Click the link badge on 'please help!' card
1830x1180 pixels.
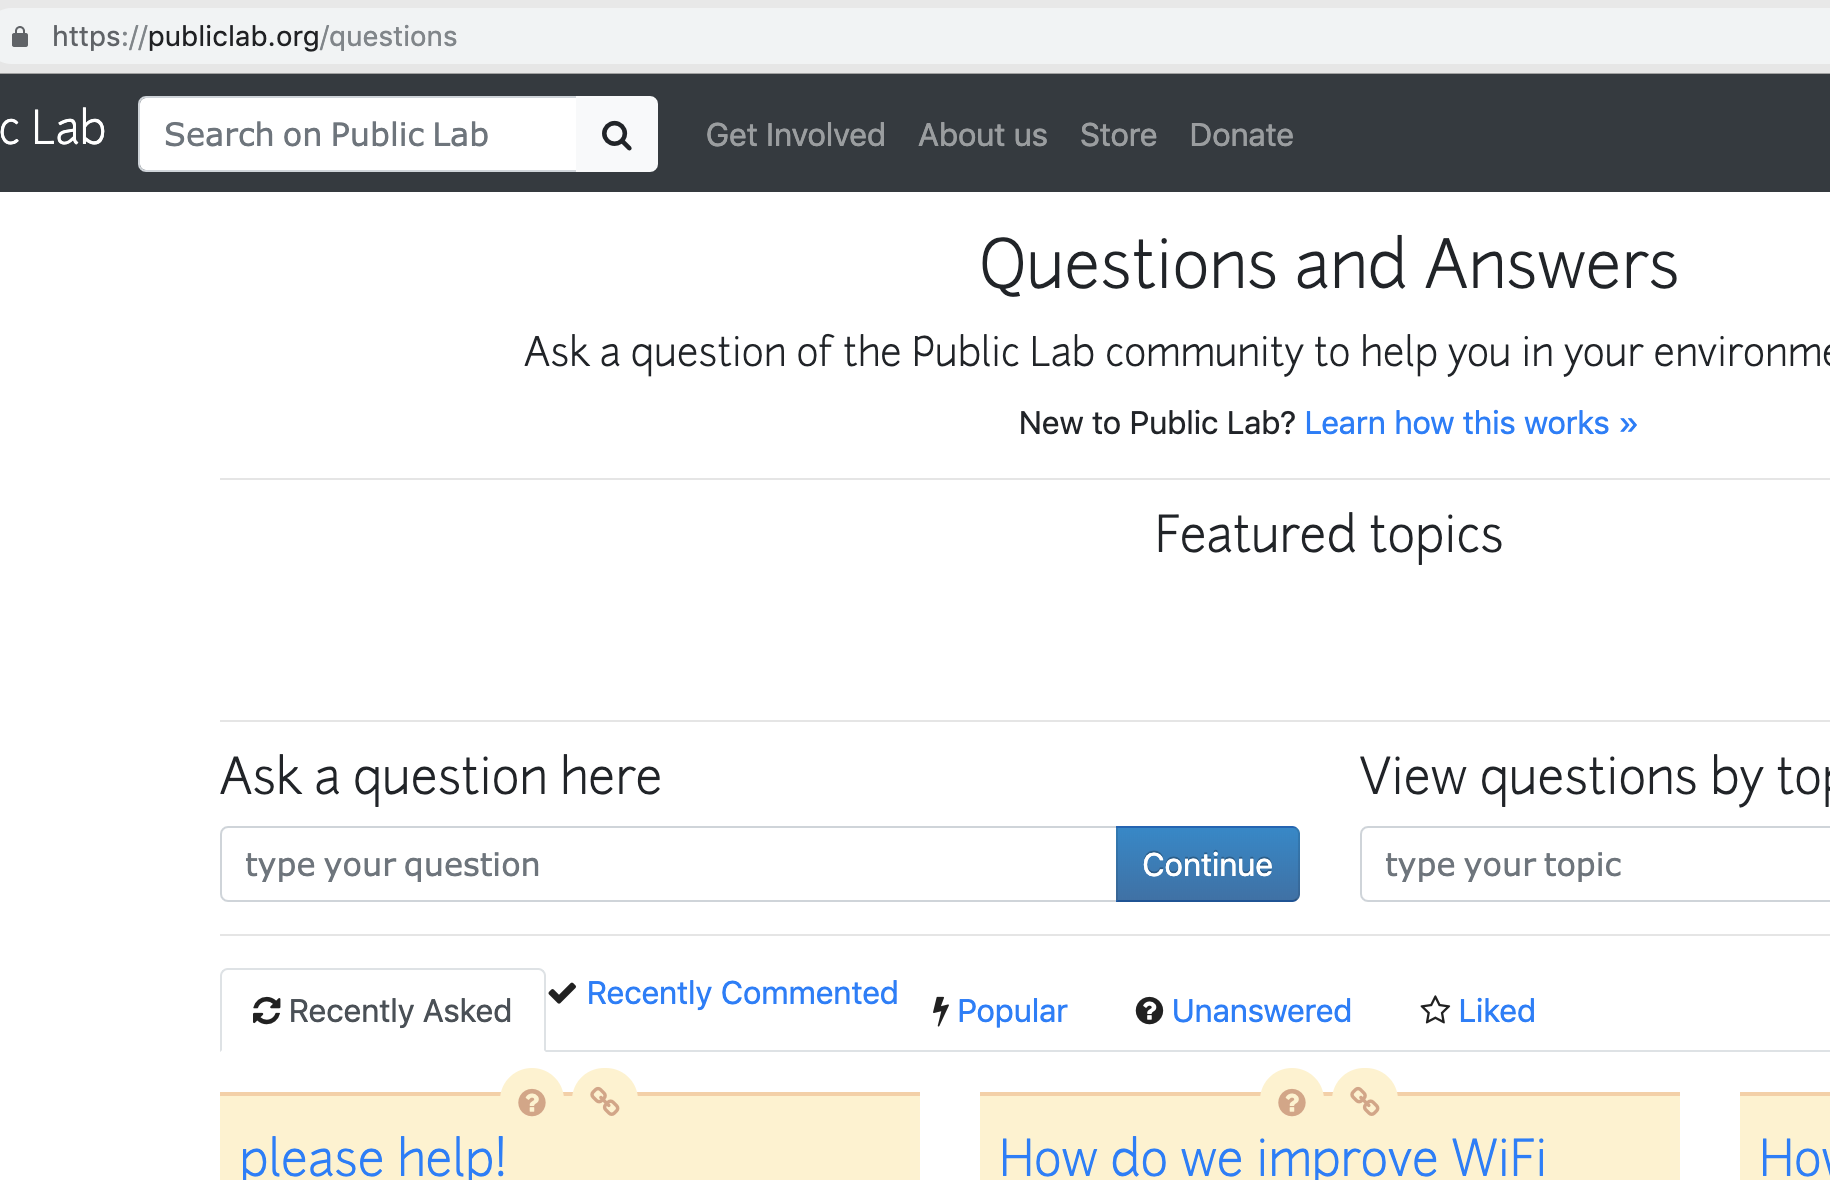pos(605,1101)
